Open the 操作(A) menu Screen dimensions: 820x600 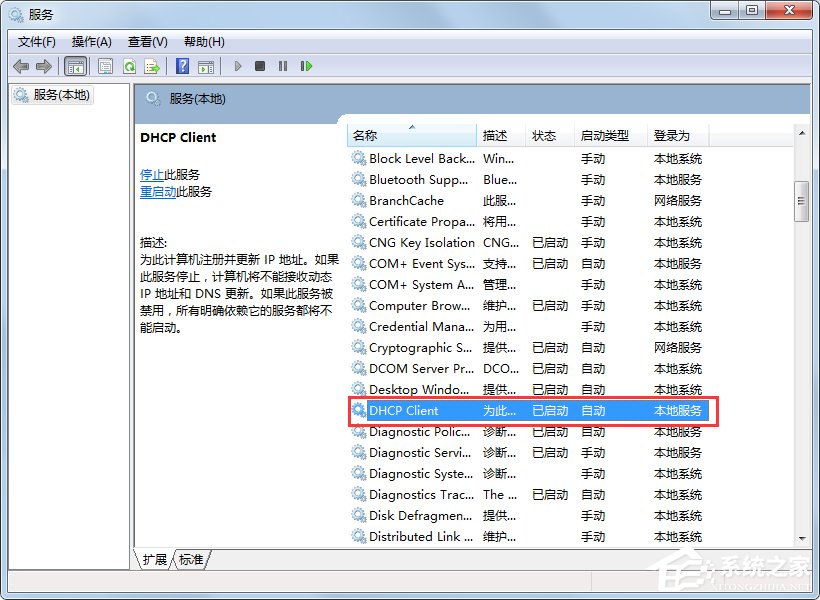[x=92, y=41]
